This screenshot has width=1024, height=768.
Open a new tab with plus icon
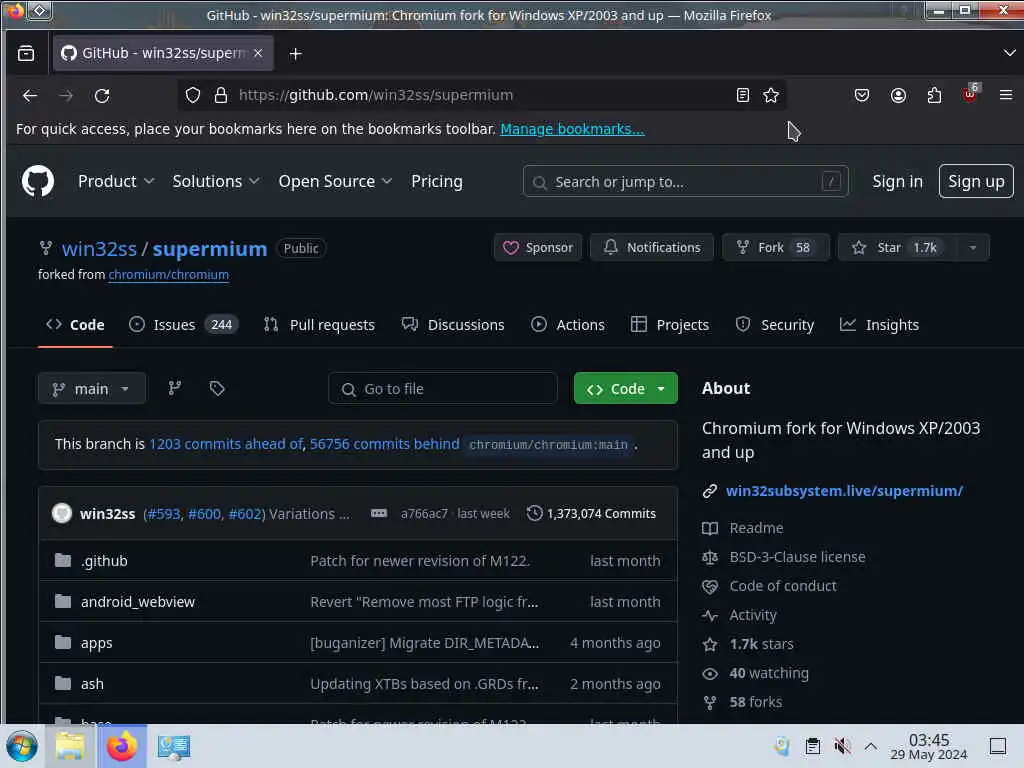[295, 54]
